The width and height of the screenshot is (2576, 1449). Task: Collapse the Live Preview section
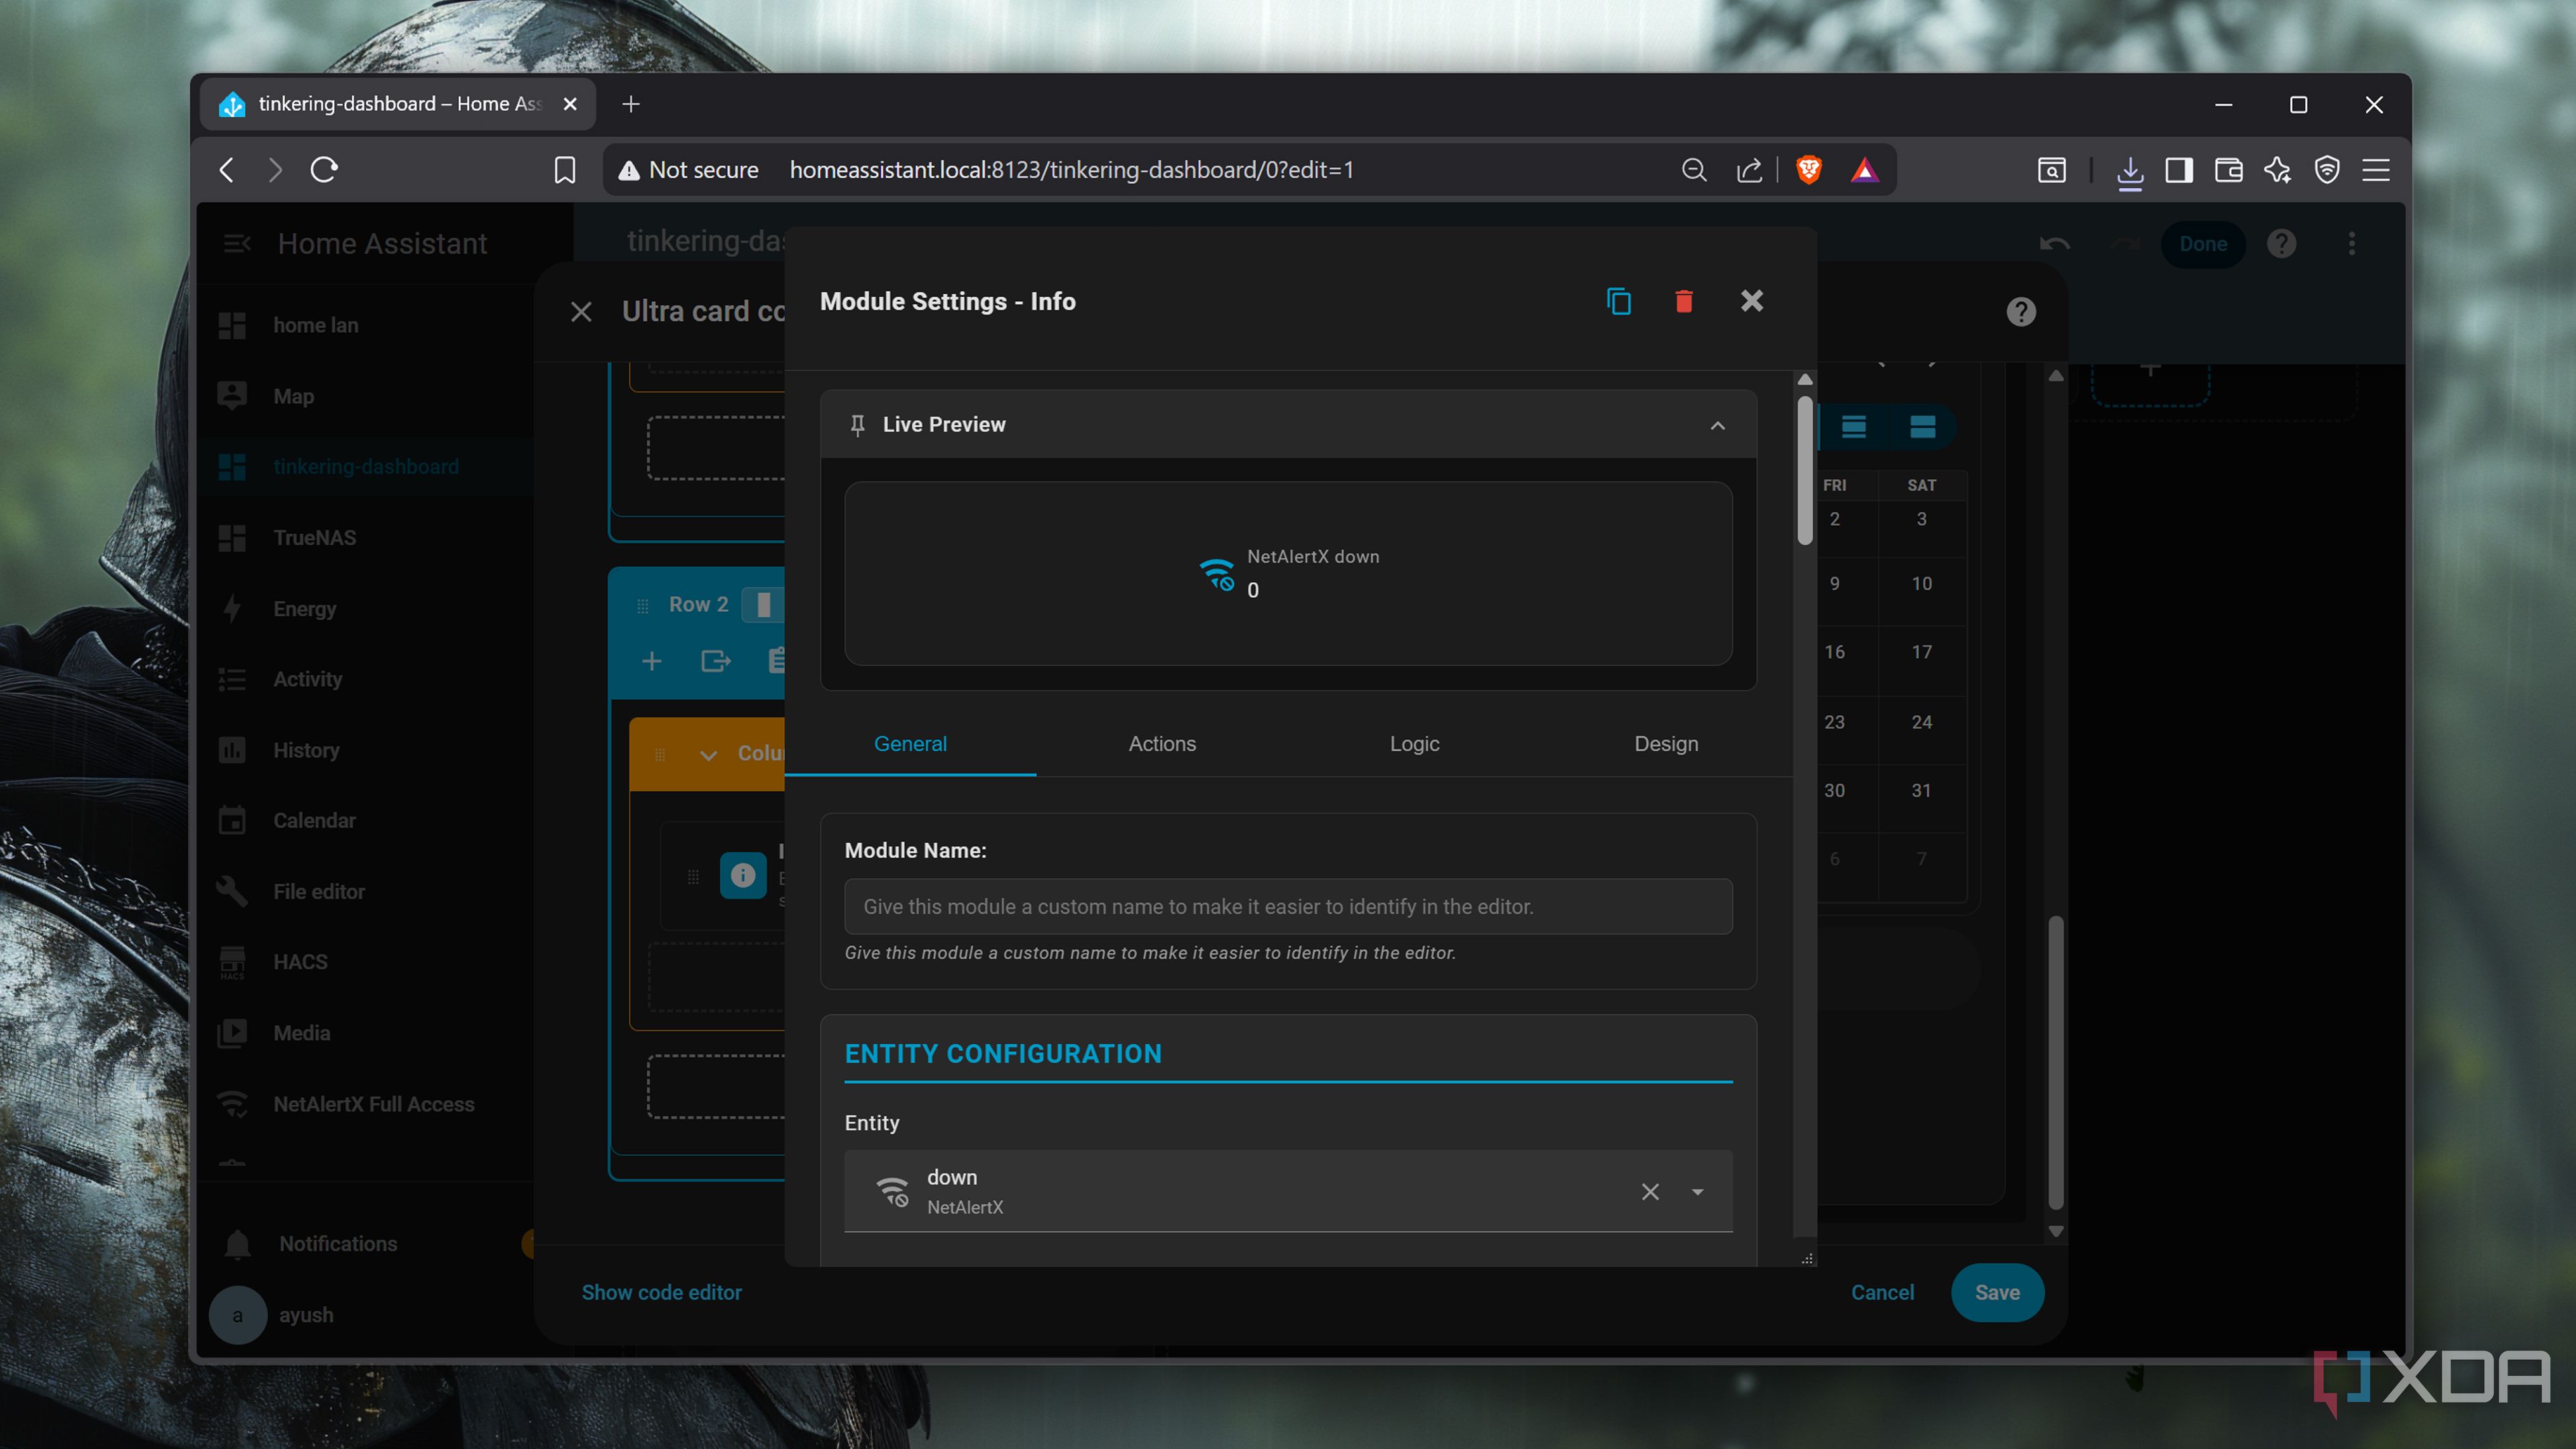point(1717,425)
